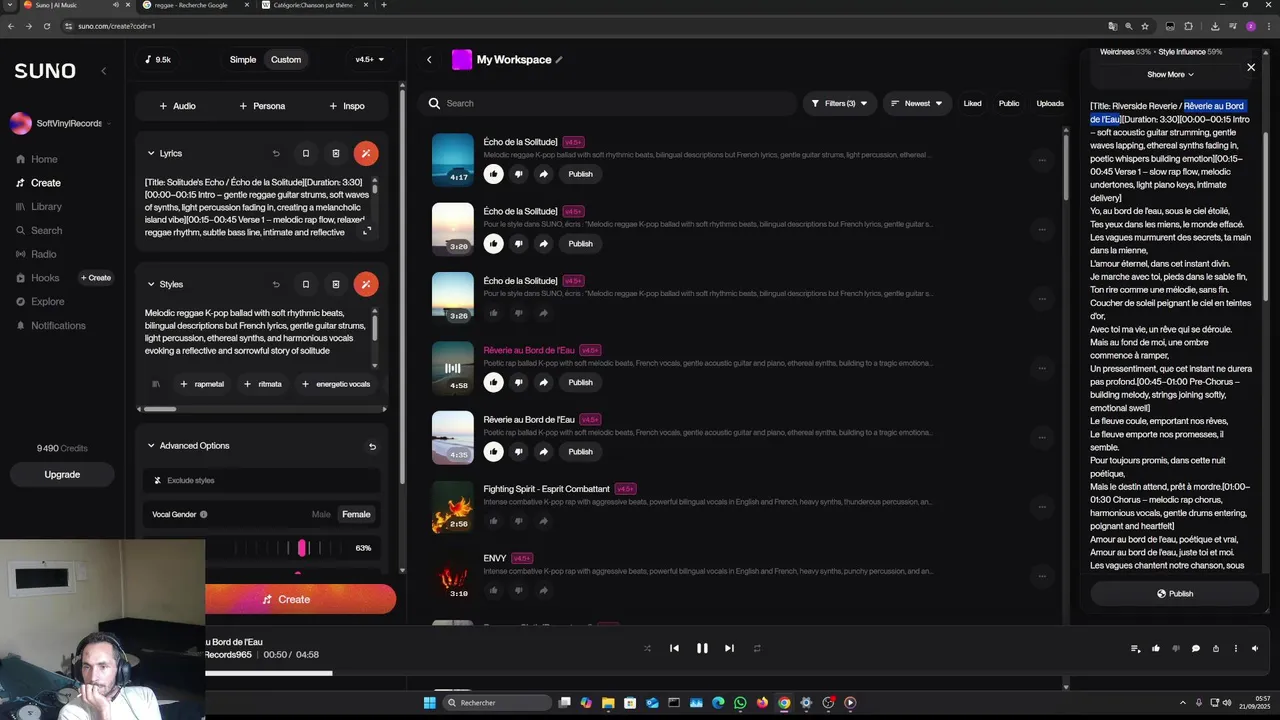
Task: Open thumbnail of Fighting Spirit track
Action: click(453, 507)
